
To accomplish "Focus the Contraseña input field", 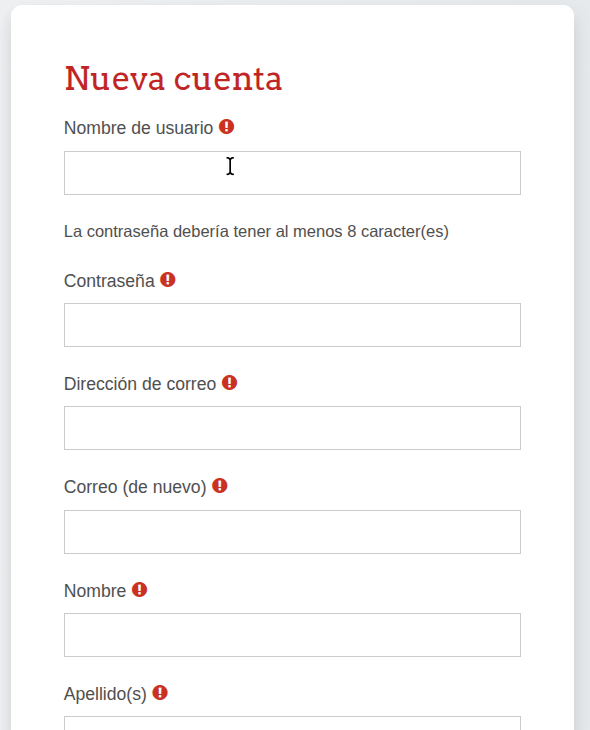I will click(x=292, y=325).
